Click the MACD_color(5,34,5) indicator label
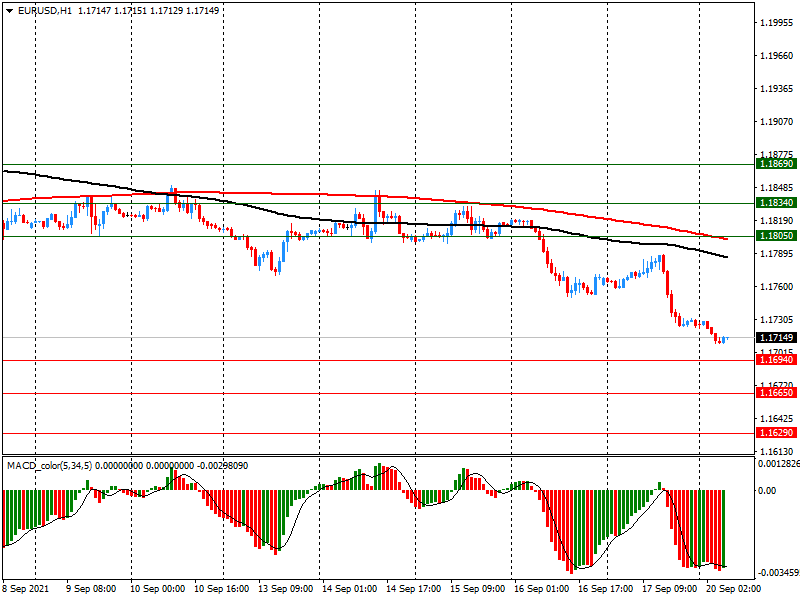800x600 pixels. [50, 466]
